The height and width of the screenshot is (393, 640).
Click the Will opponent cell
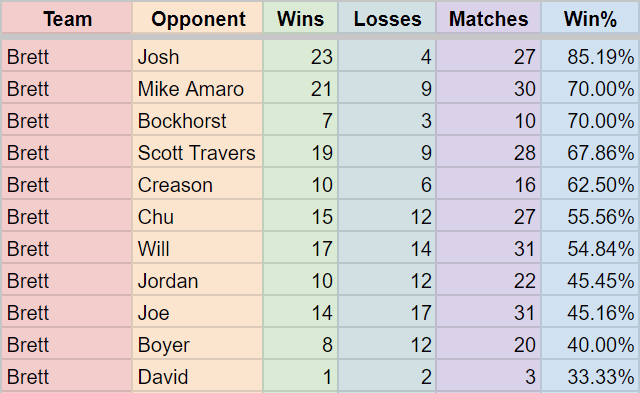(198, 248)
